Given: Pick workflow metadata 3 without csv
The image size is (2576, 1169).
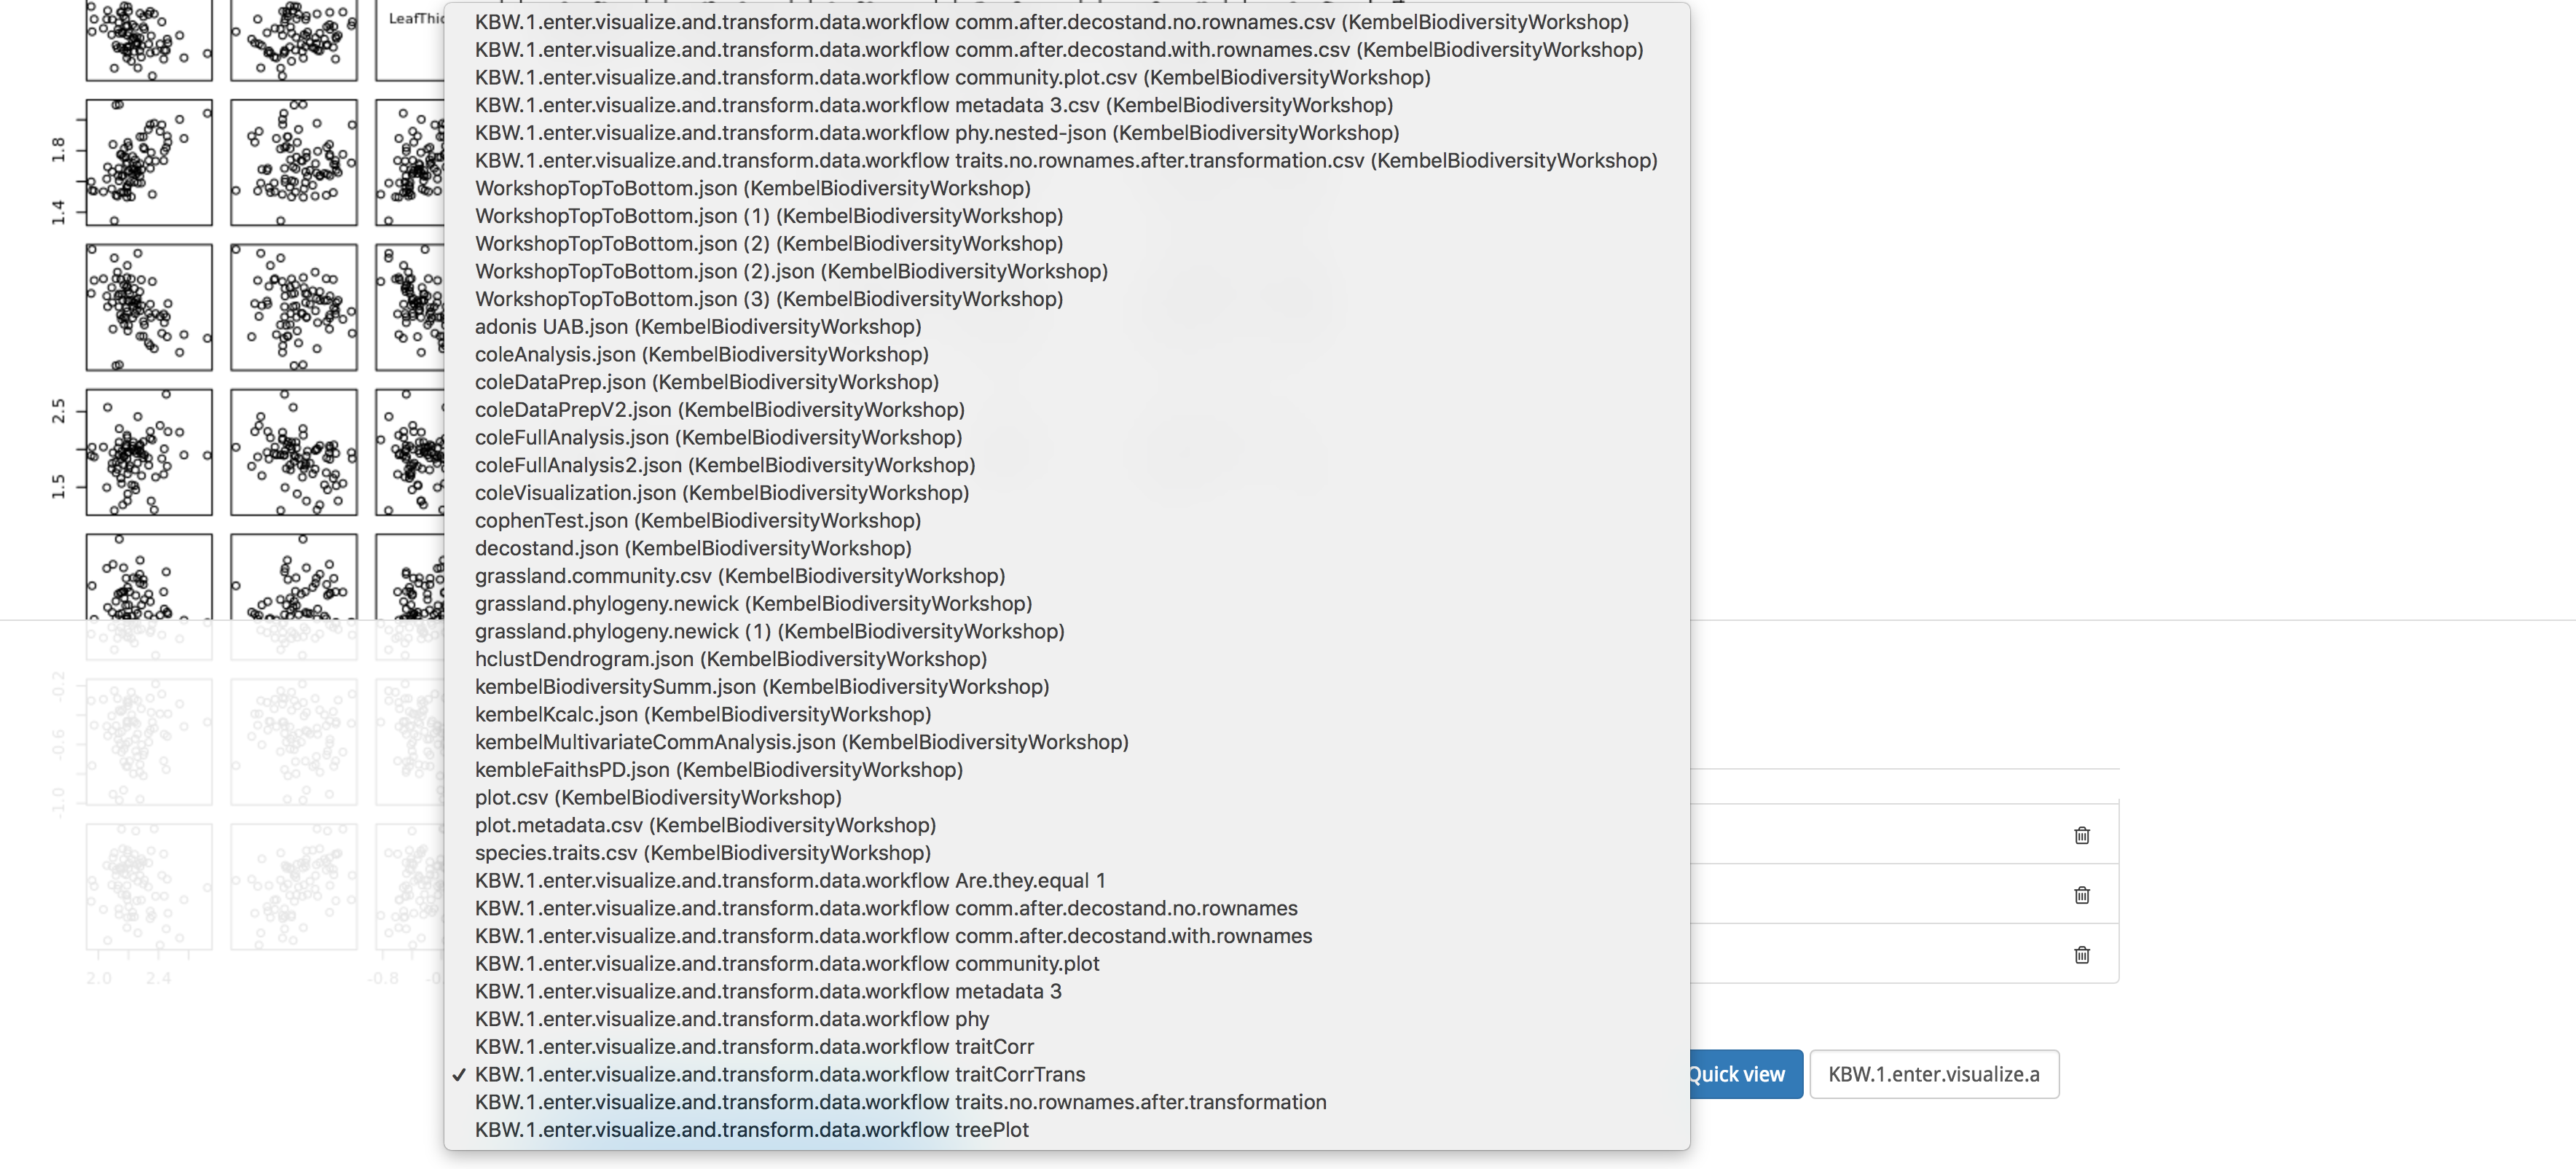Looking at the screenshot, I should (x=1066, y=991).
